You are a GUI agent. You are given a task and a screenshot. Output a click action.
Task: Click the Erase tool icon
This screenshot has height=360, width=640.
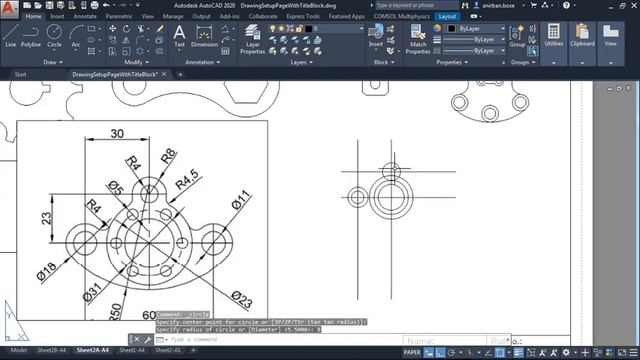tap(160, 29)
